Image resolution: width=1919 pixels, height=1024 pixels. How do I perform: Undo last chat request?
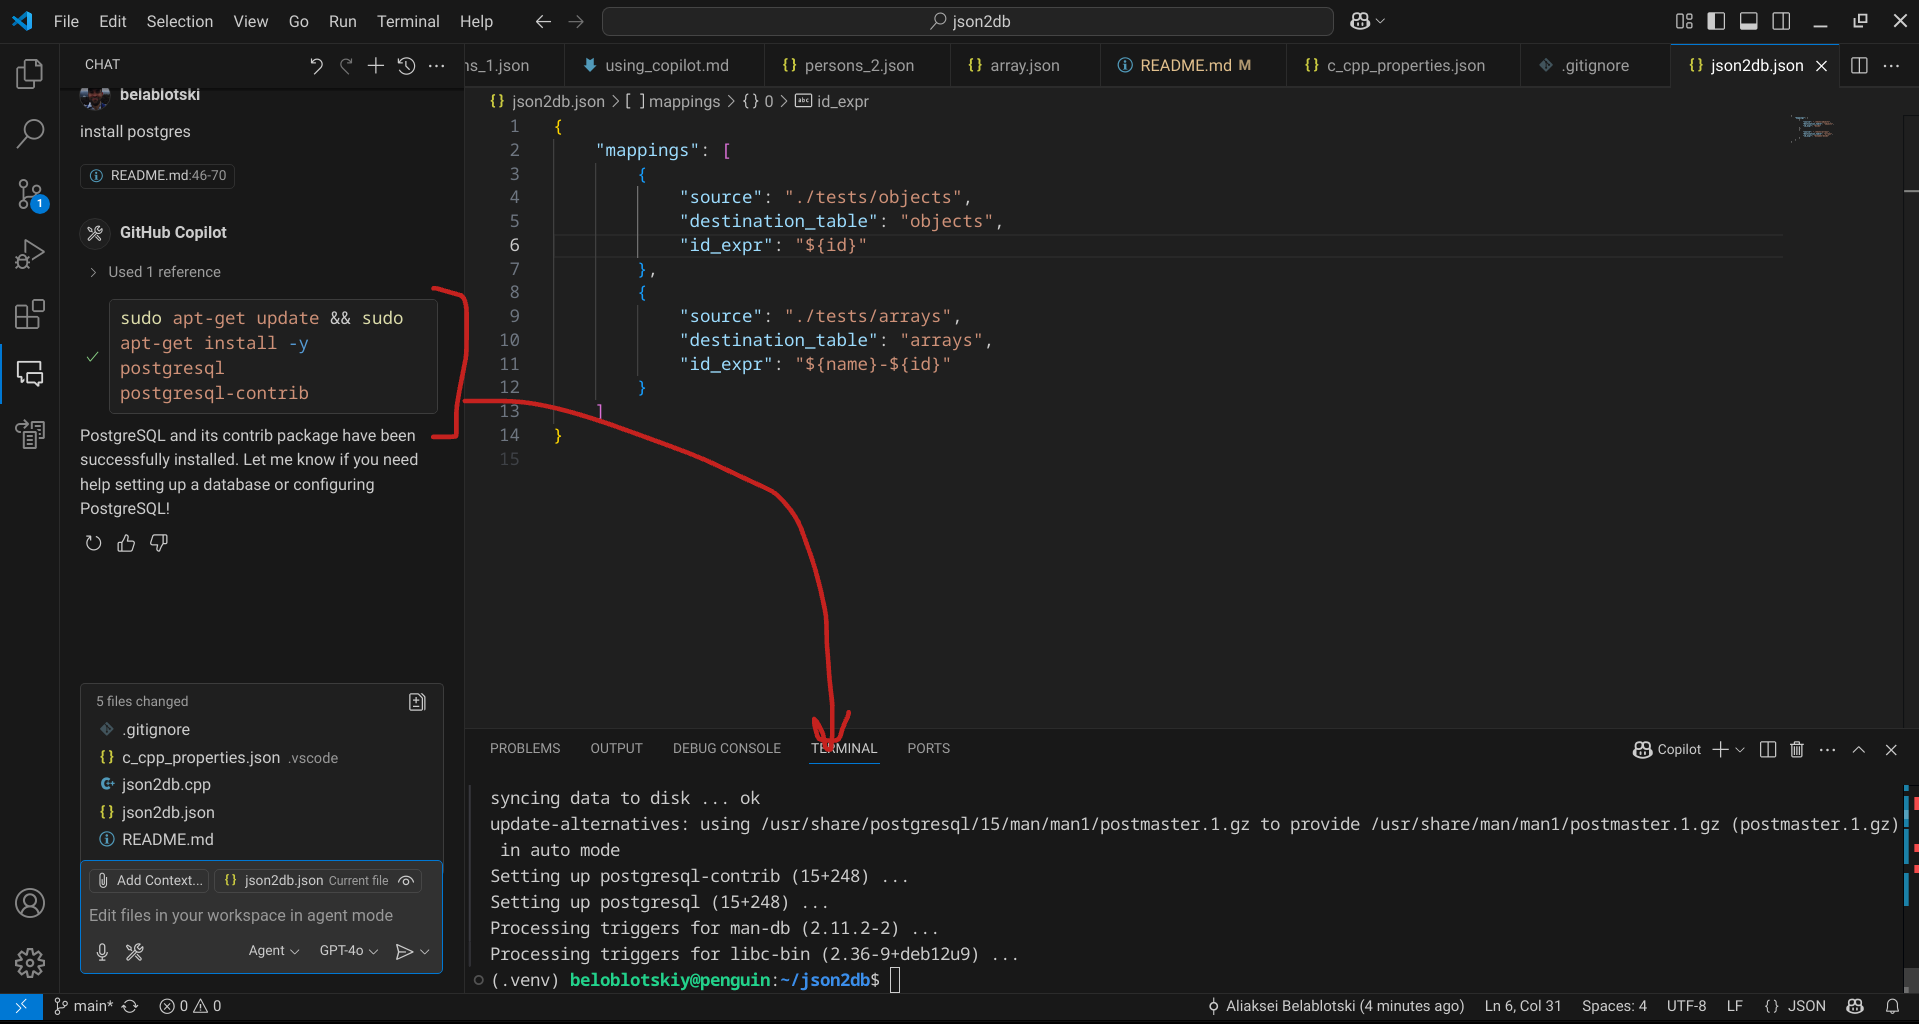316,65
